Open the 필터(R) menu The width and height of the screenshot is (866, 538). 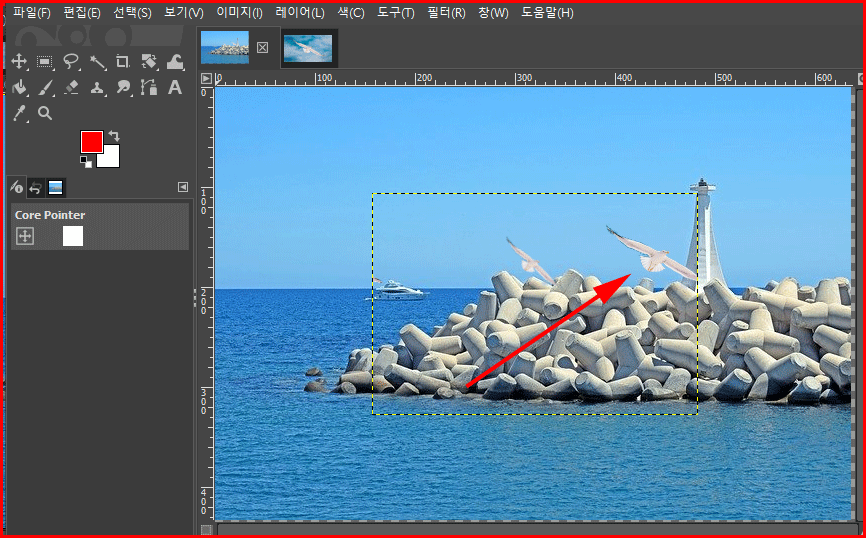point(446,13)
